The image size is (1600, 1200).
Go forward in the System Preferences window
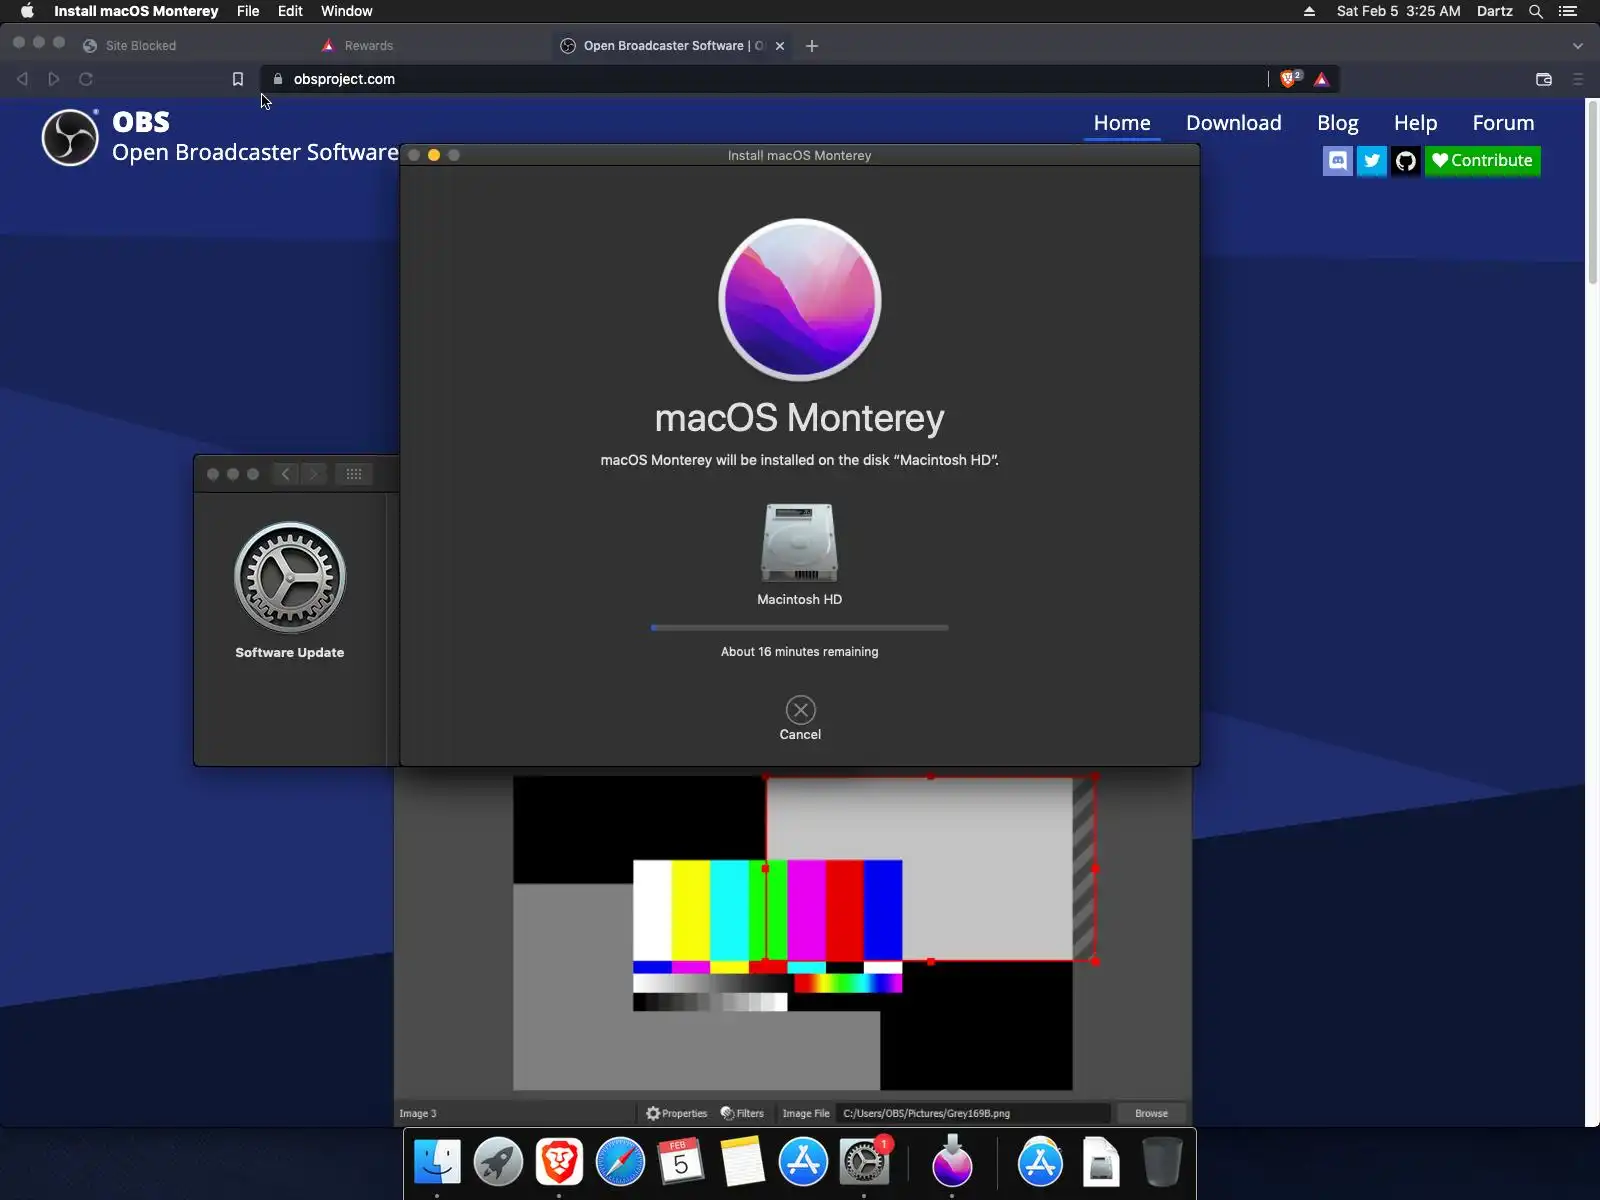coord(314,474)
